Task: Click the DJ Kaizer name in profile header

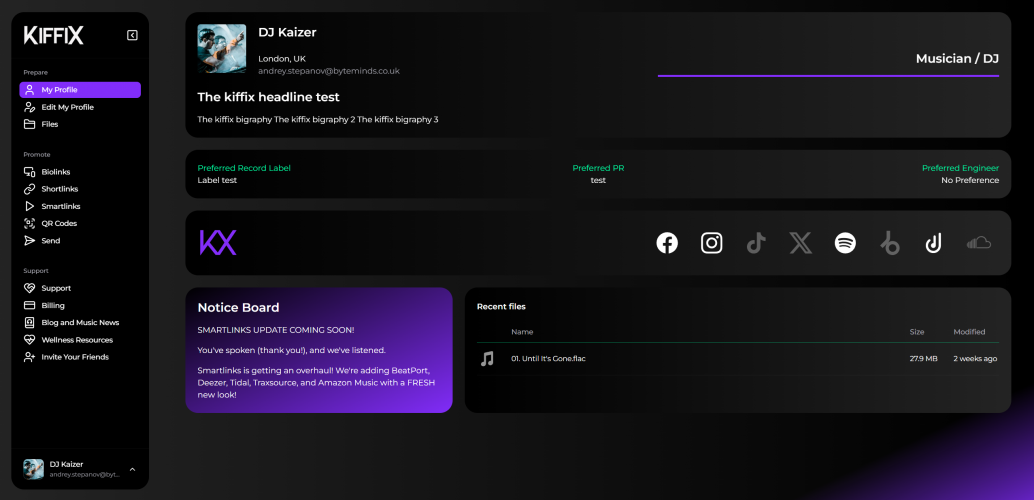Action: point(287,32)
